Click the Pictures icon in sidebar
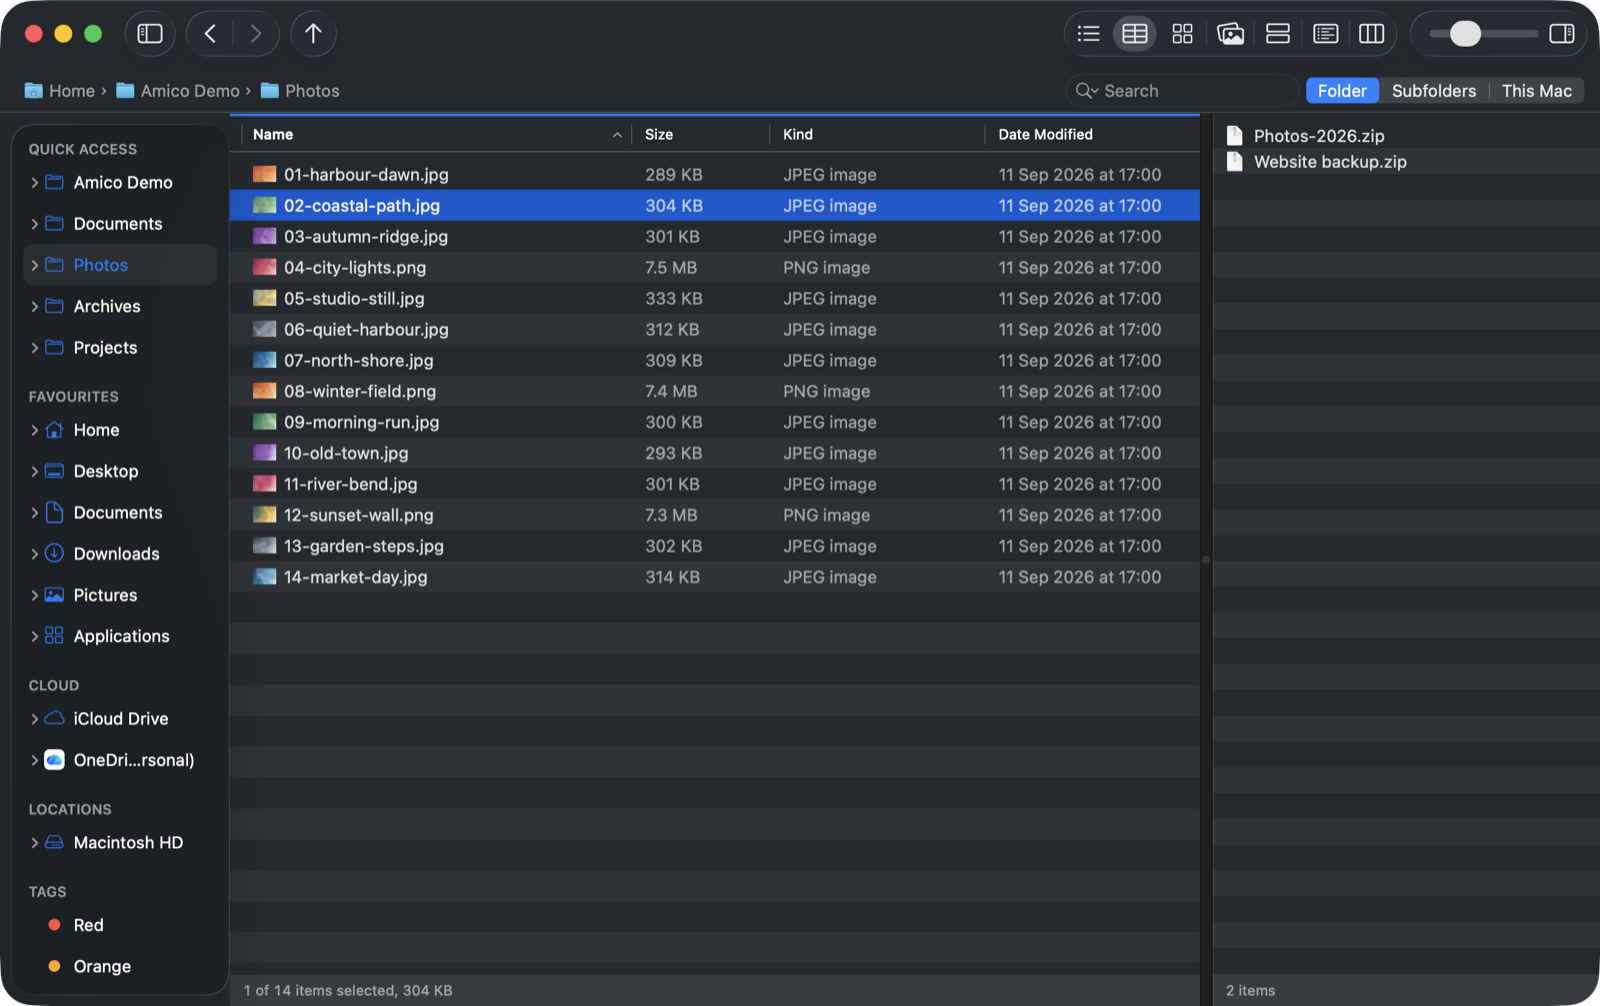This screenshot has height=1006, width=1600. tap(55, 594)
